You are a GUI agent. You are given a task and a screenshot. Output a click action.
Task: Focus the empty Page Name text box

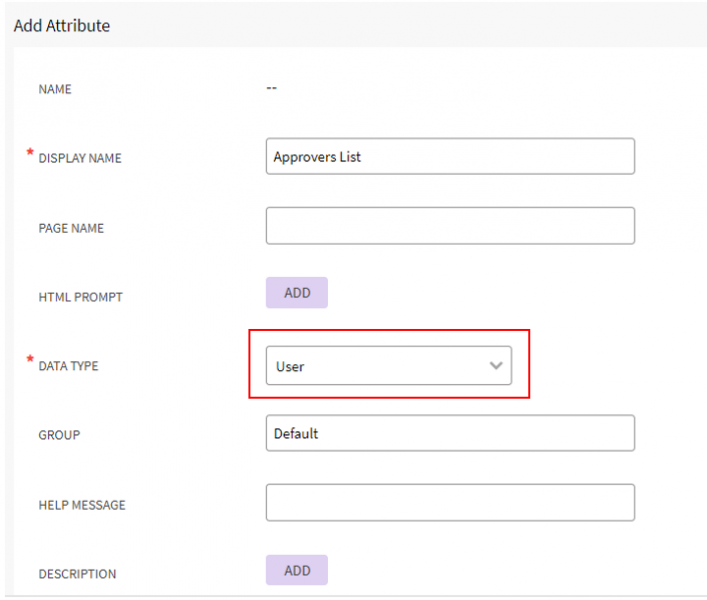[x=450, y=226]
